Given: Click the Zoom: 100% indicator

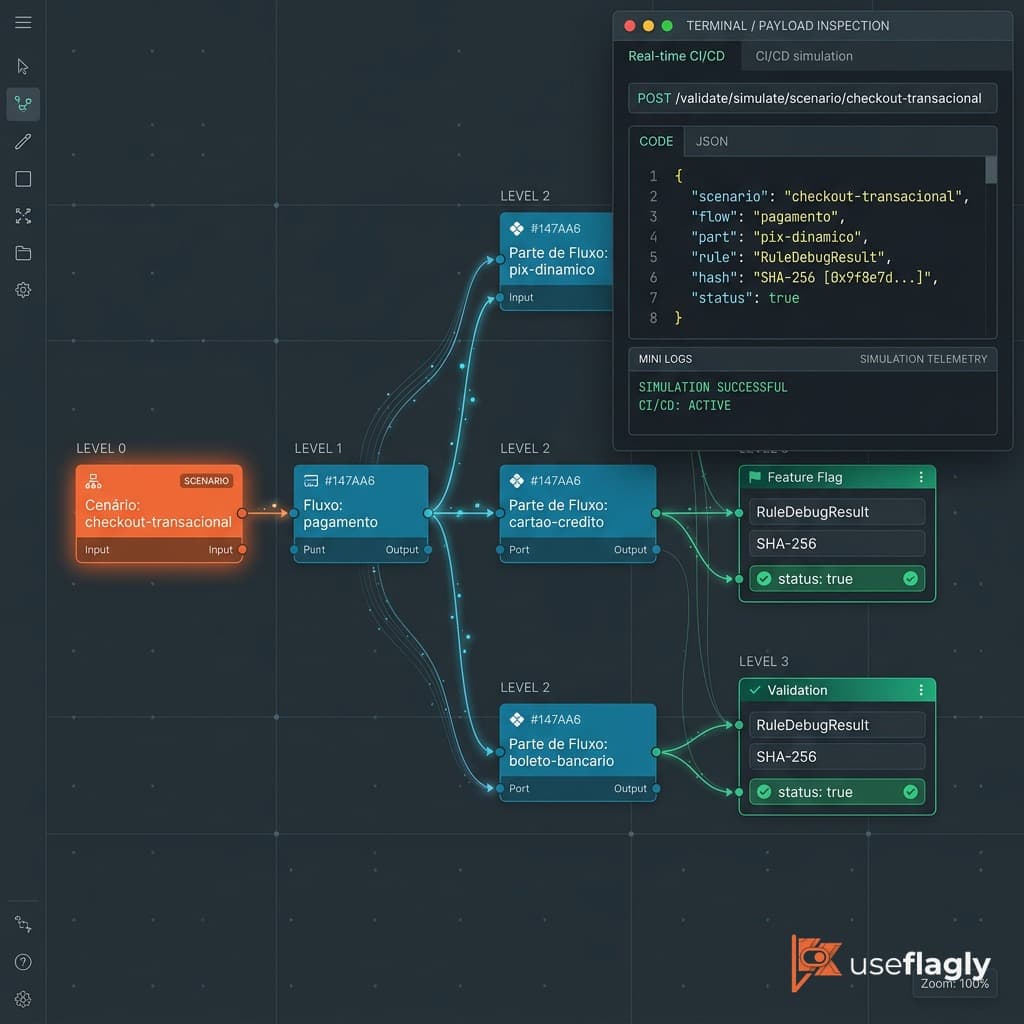Looking at the screenshot, I should coord(955,984).
